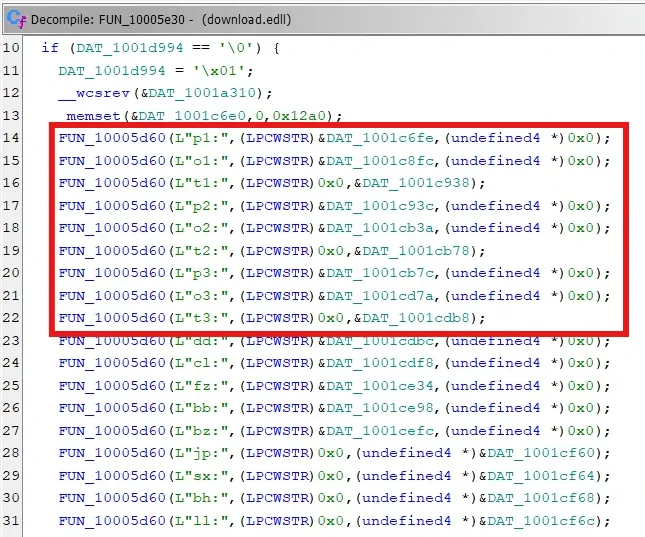Screen dimensions: 645x537
Task: Click the L"dd:" string literal on line 23
Action: click(202, 342)
